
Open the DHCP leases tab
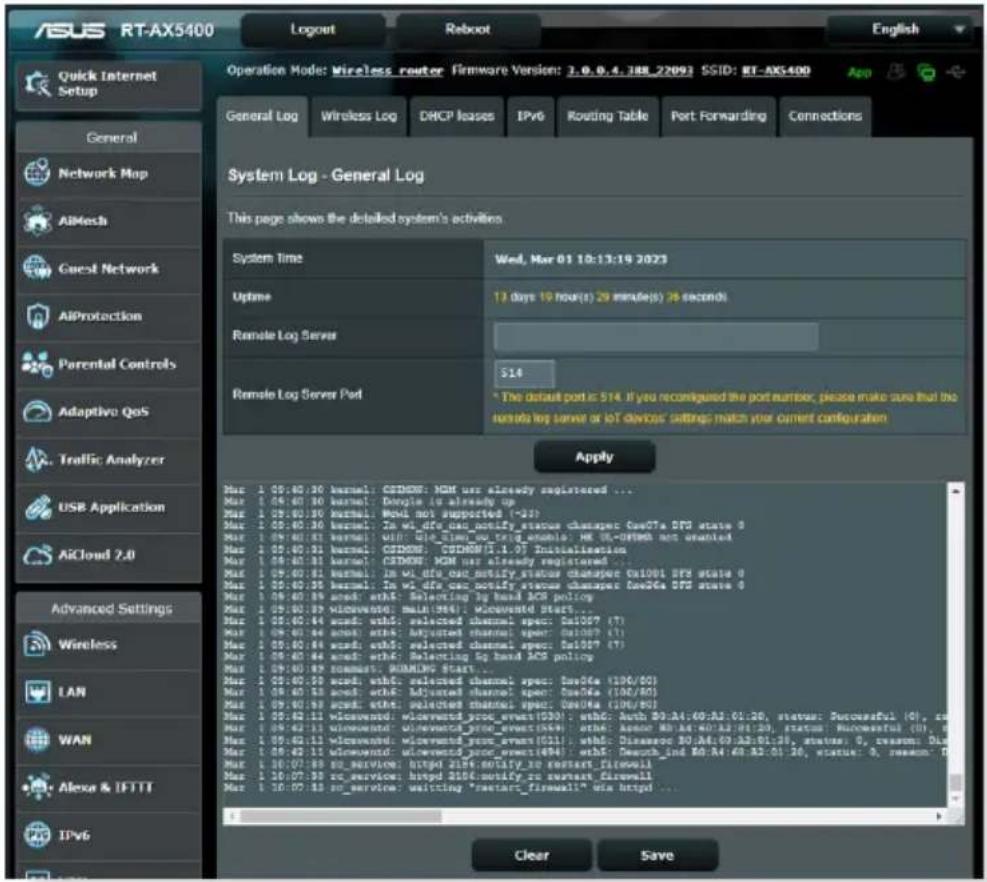[457, 116]
